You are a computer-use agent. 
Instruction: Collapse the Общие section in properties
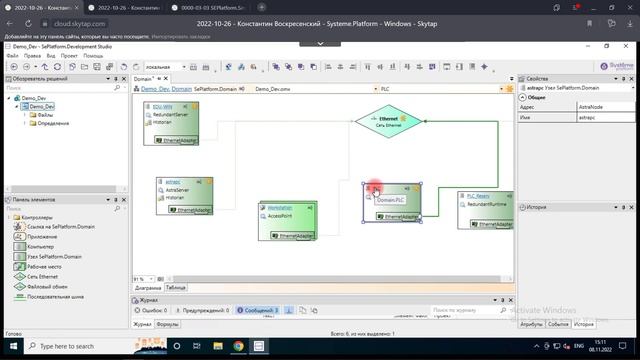522,98
